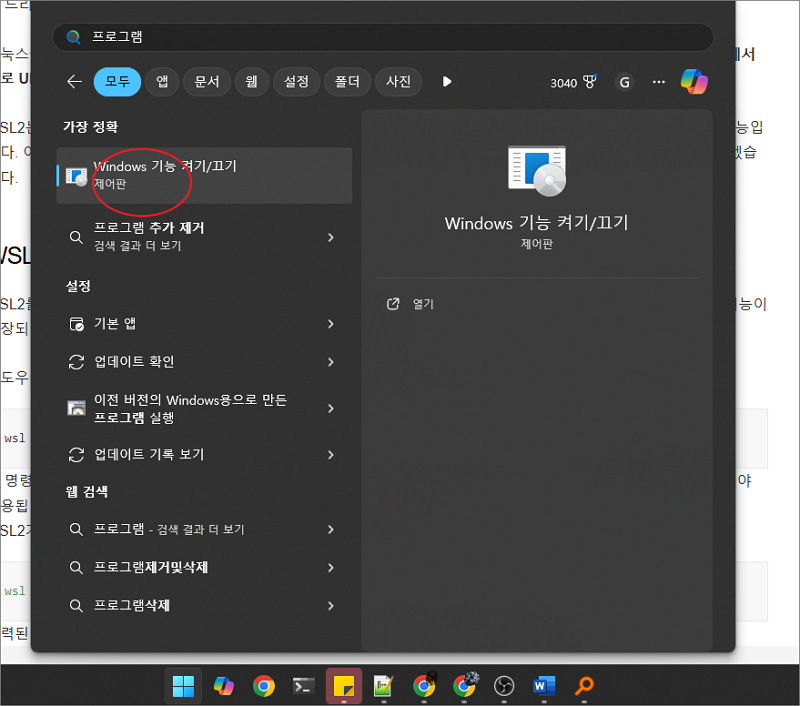
Task: Click the search magnifier icon in search box
Action: (x=73, y=37)
